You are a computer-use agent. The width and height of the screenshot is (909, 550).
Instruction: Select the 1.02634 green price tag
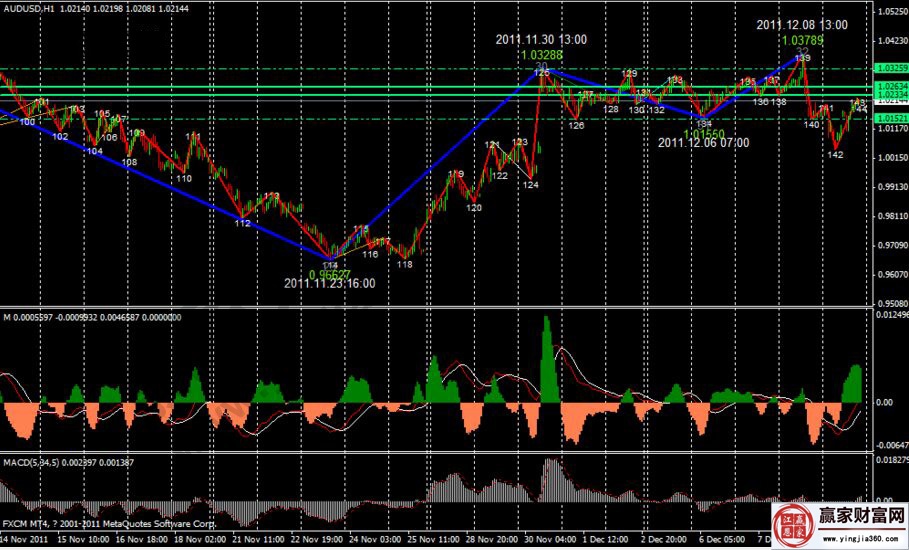point(889,87)
